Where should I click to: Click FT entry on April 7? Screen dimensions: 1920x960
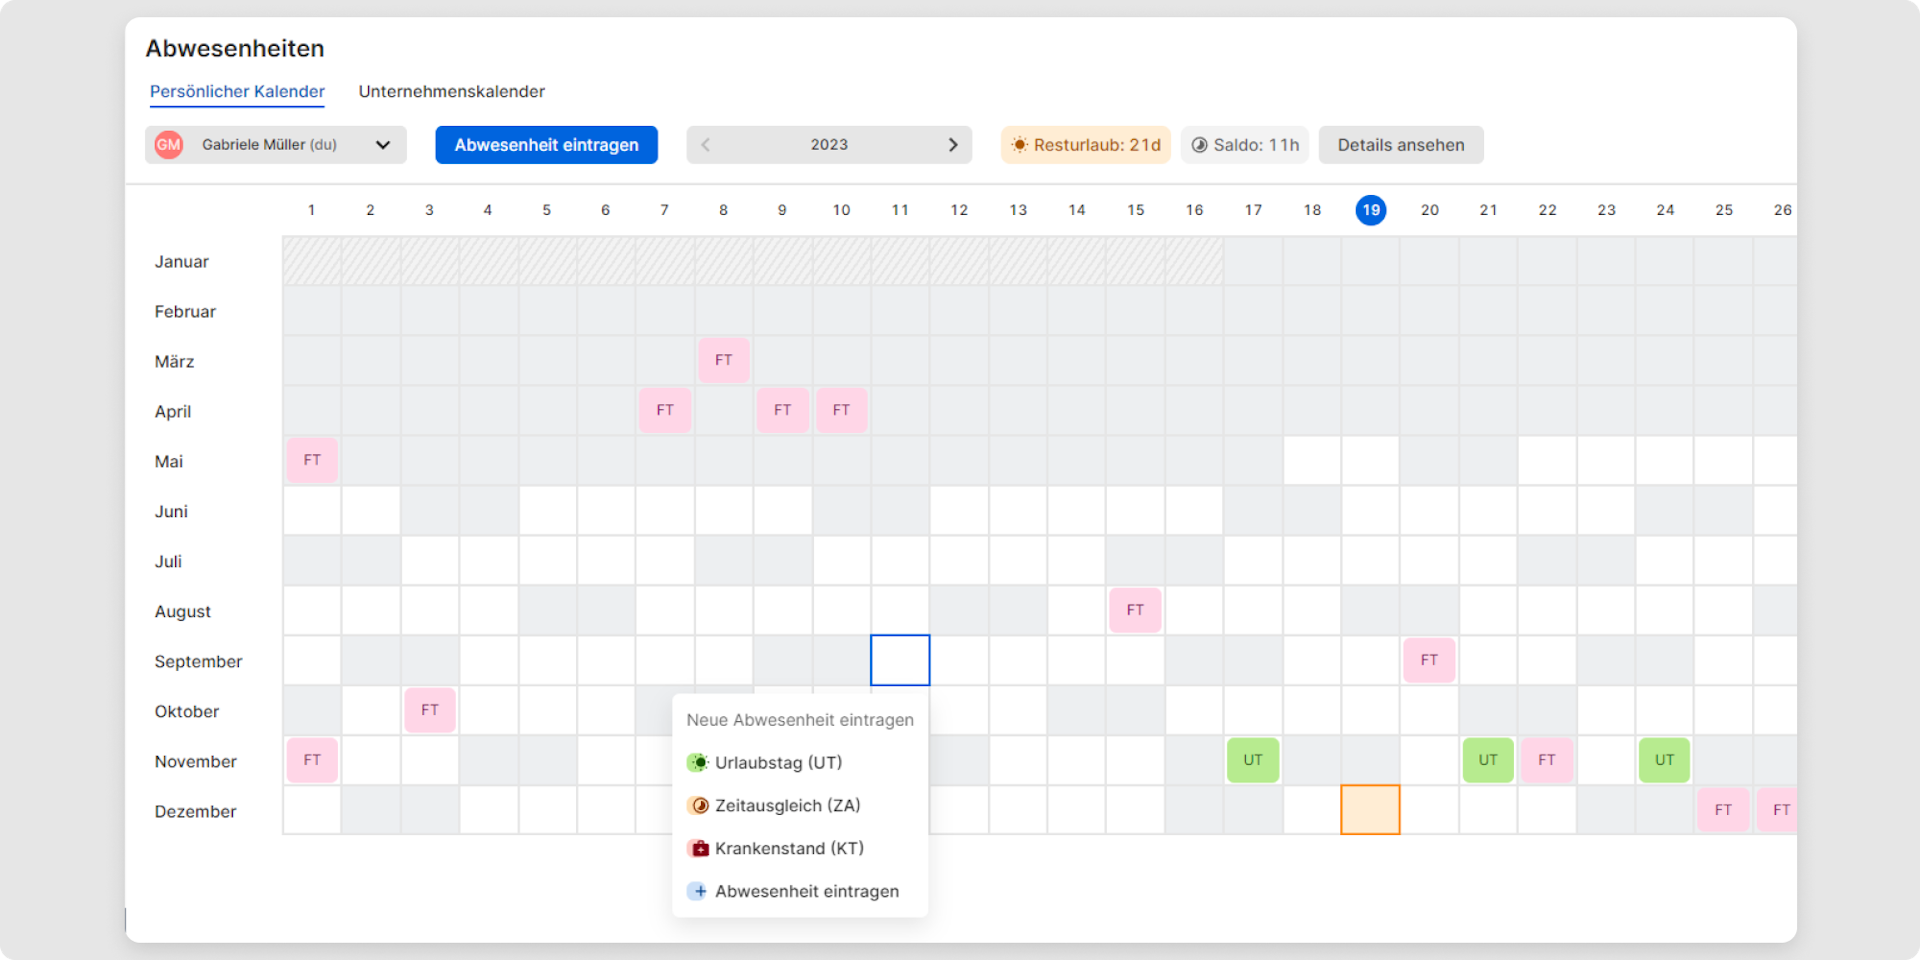[x=665, y=410]
